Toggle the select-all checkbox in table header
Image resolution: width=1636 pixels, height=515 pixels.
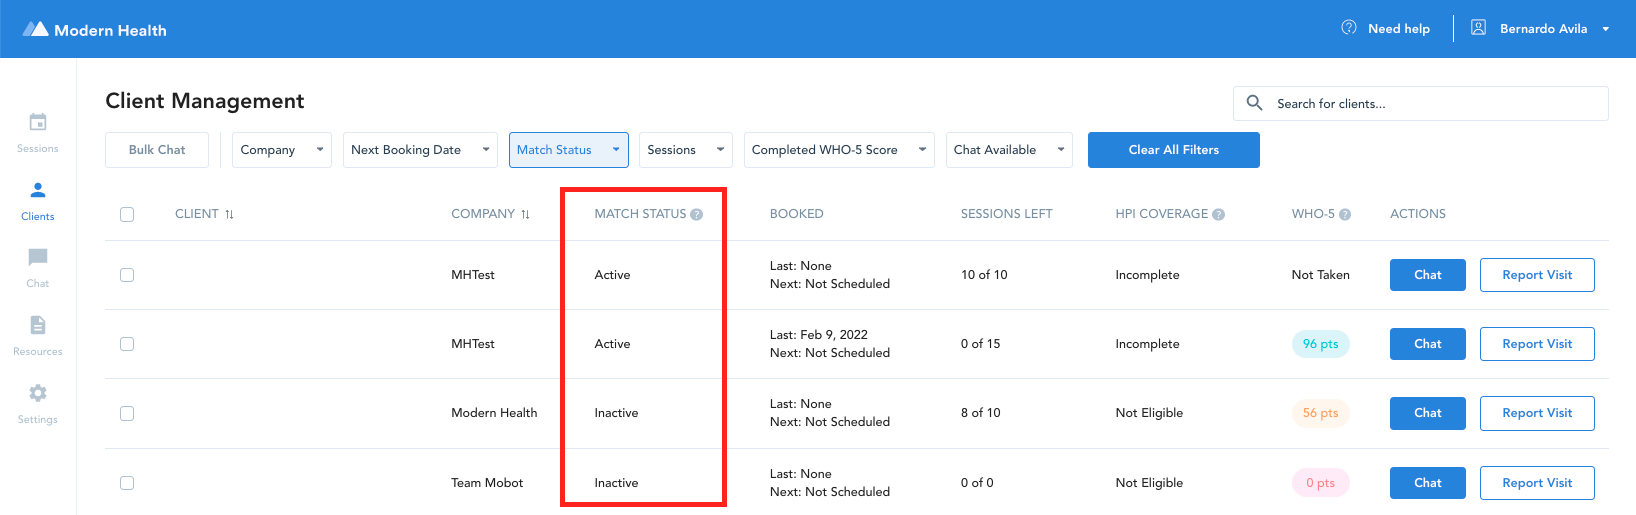pos(127,214)
